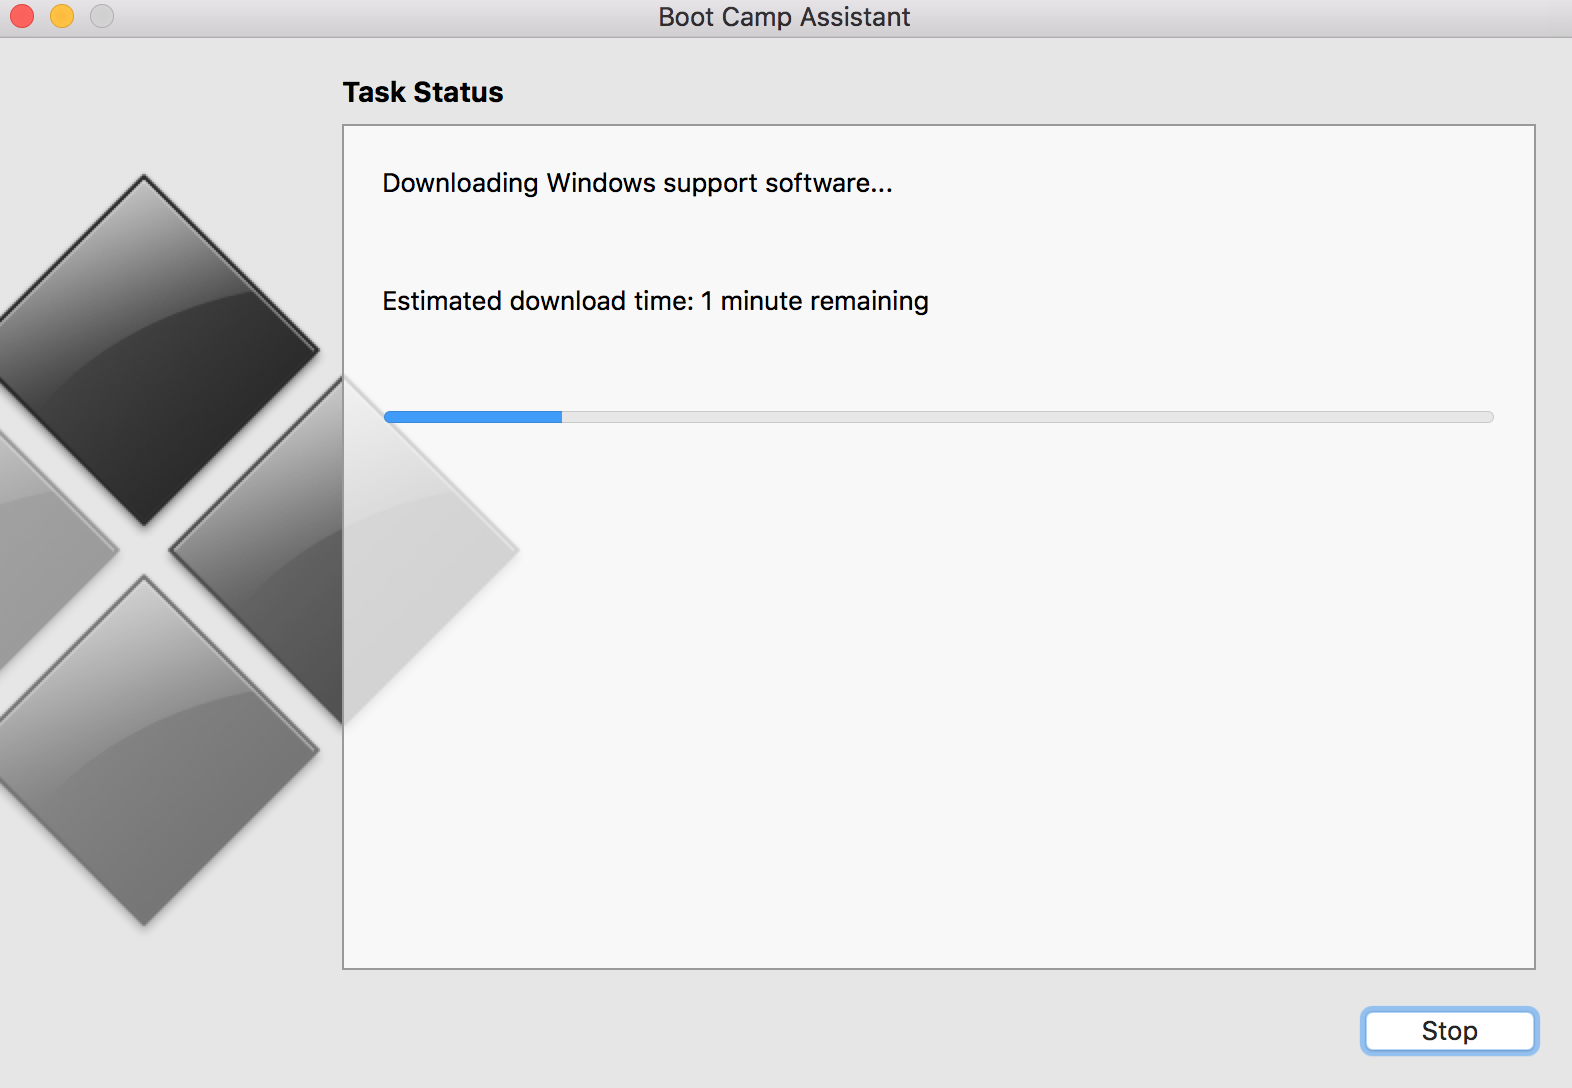
Task: Click the "Task Status" heading
Action: click(x=423, y=92)
